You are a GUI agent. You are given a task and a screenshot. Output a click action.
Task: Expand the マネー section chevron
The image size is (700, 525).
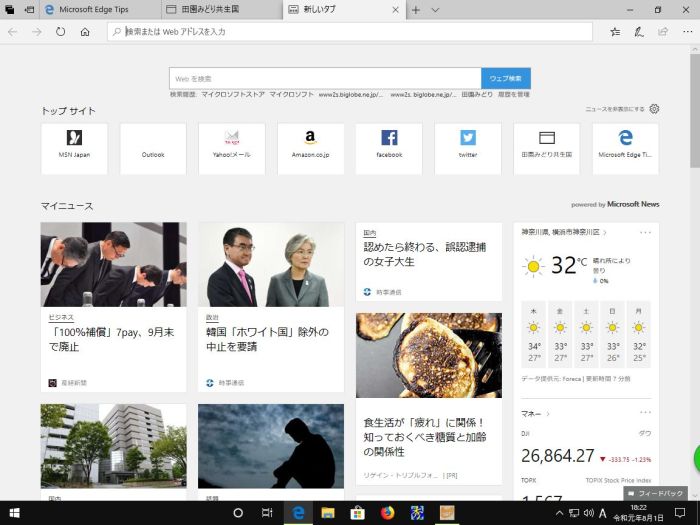[x=549, y=413]
